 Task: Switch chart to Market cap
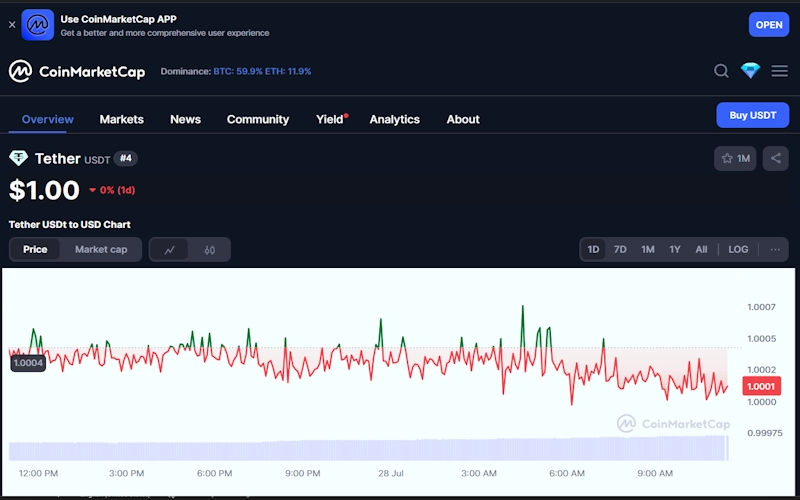[101, 249]
